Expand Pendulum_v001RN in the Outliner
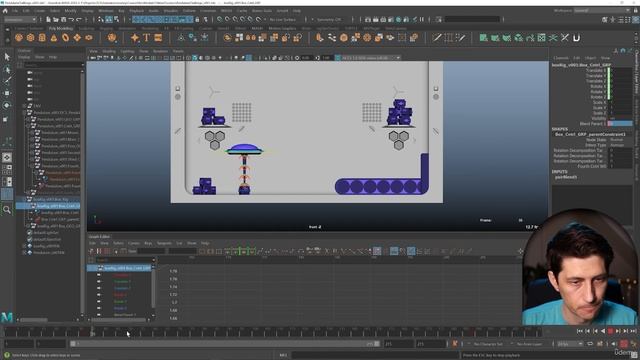Viewport: 640px width, 360px height. point(24,253)
